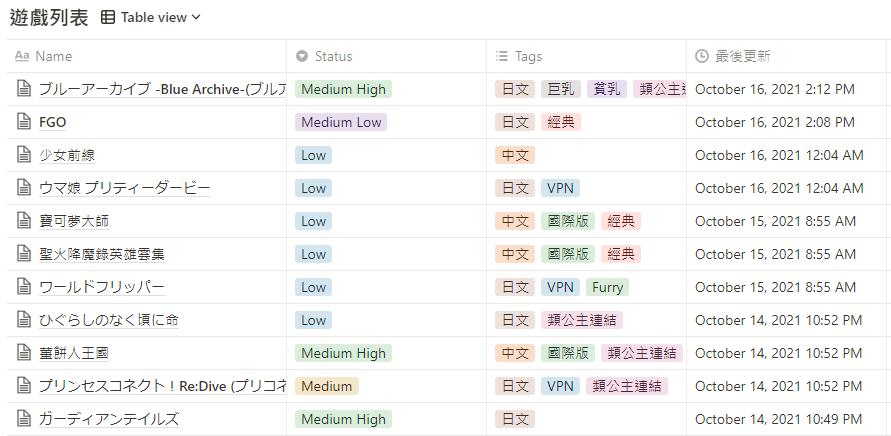Click page icon beside 寶可夢大師
The width and height of the screenshot is (891, 436).
pyautogui.click(x=23, y=221)
